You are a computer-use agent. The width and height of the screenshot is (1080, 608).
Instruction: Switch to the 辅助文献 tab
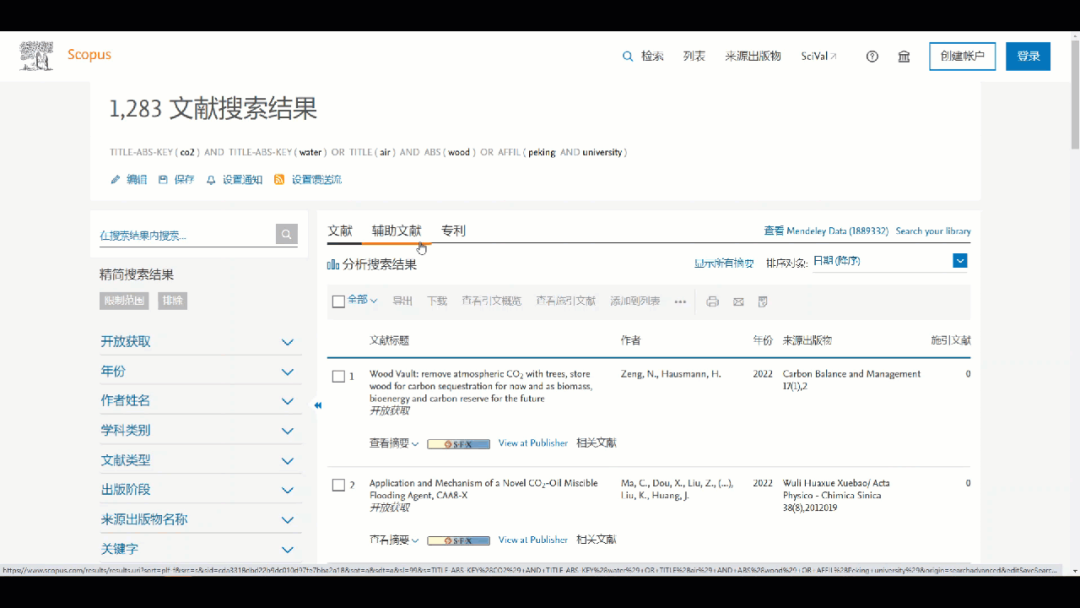point(396,231)
